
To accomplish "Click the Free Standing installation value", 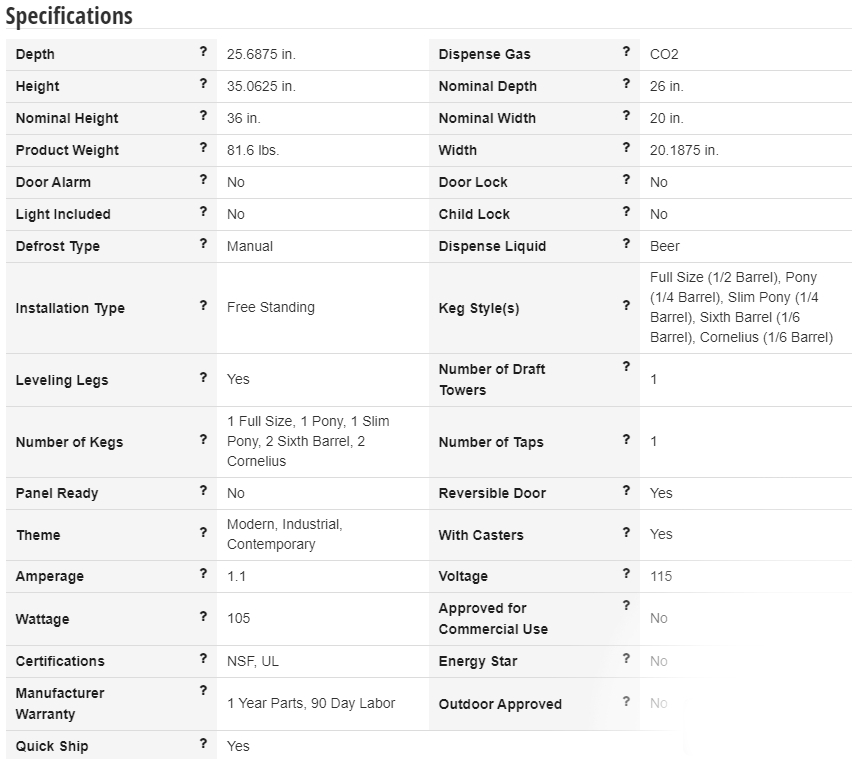I will click(271, 307).
